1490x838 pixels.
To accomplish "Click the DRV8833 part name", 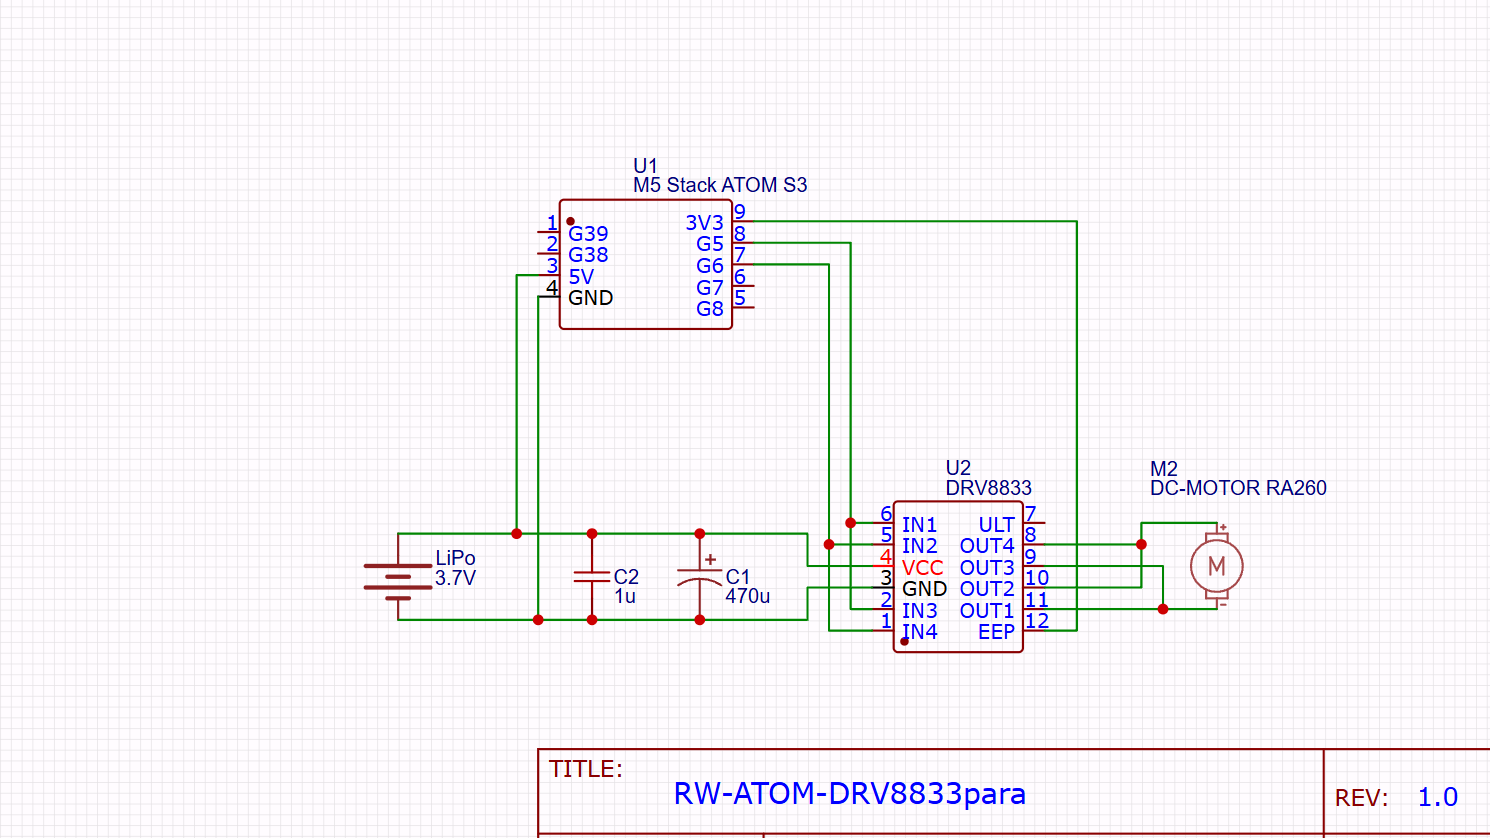I will (988, 488).
